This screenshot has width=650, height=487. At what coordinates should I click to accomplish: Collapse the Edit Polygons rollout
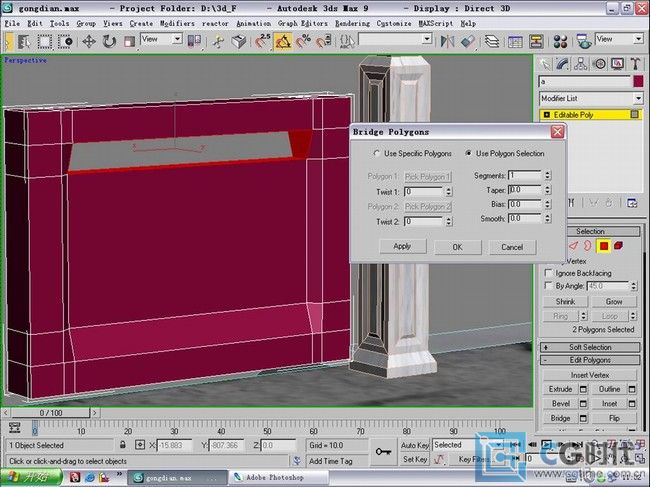(590, 360)
